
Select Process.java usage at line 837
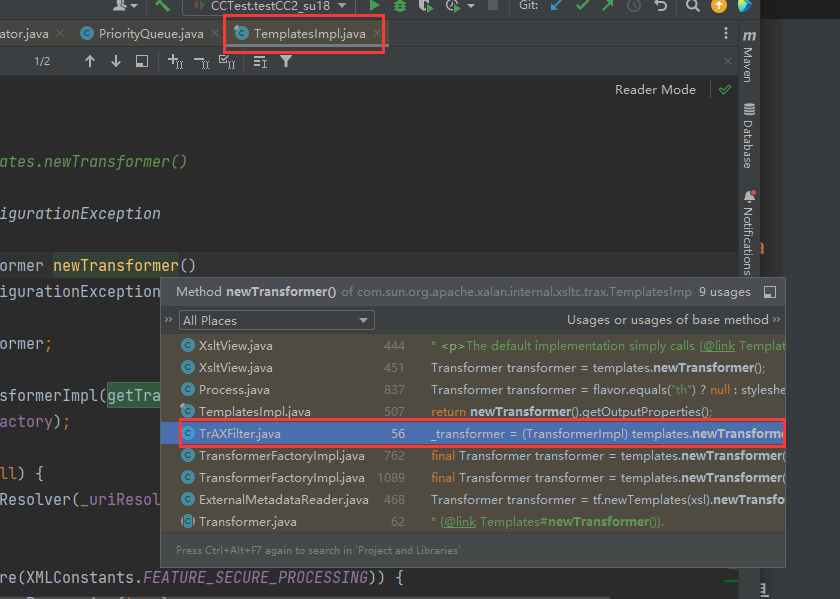[473, 390]
